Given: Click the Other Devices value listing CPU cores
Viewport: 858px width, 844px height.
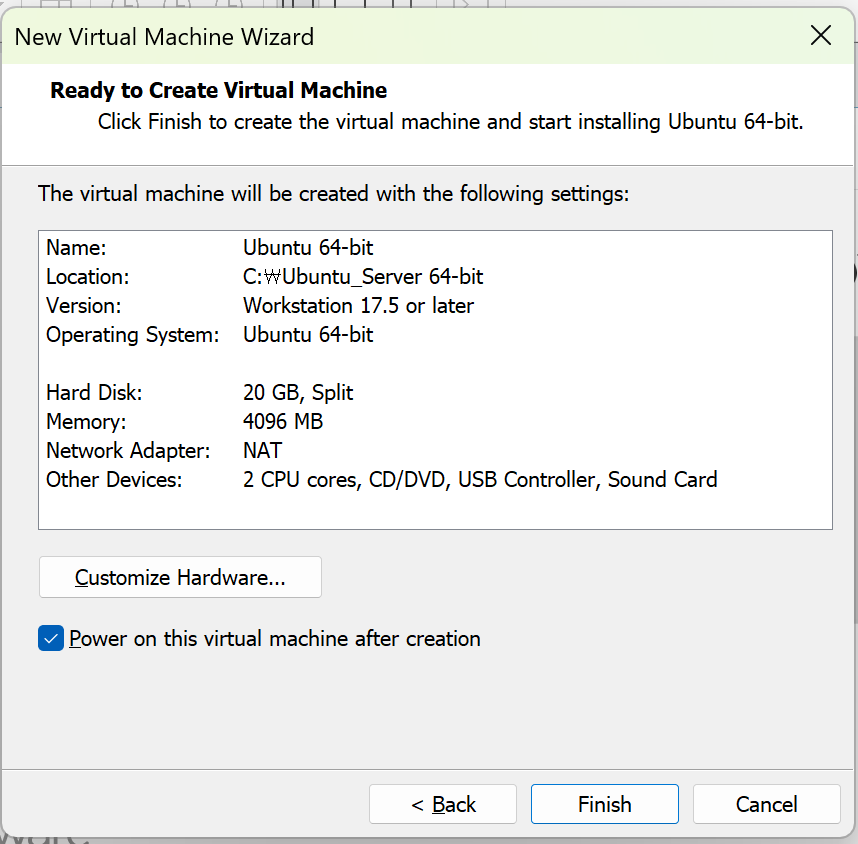Looking at the screenshot, I should 480,479.
